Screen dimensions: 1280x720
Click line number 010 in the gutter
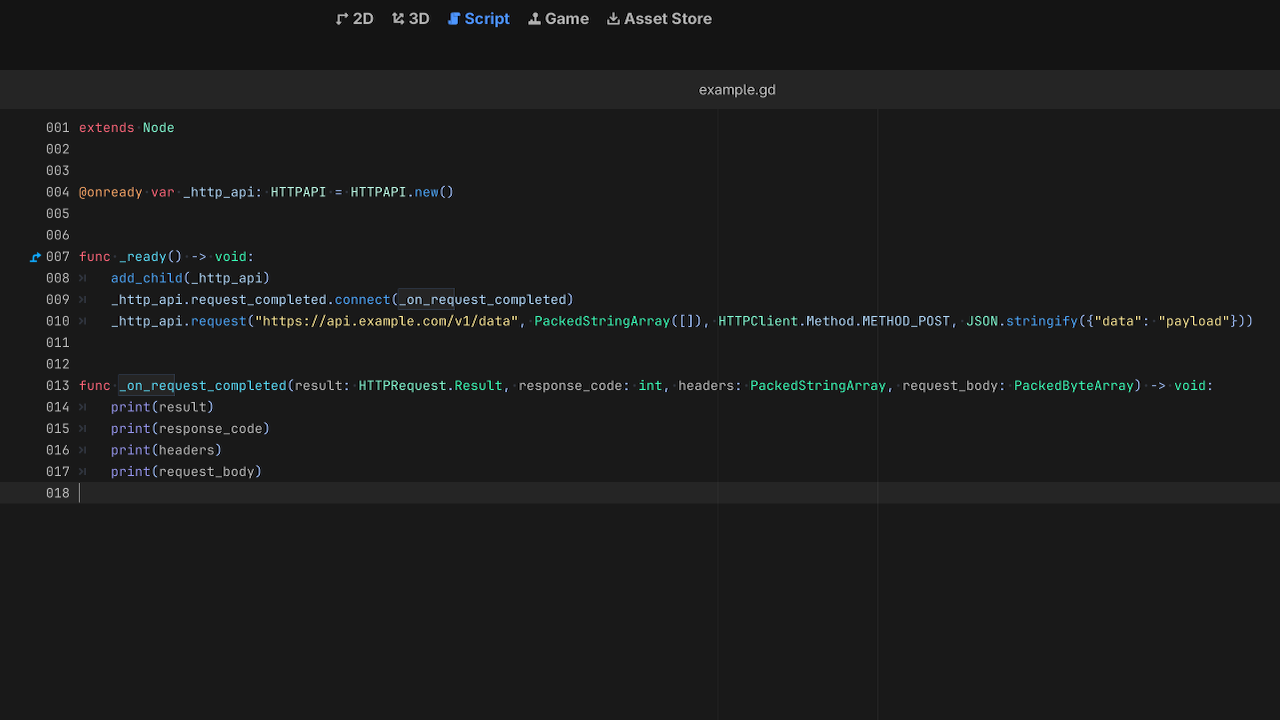coord(58,321)
